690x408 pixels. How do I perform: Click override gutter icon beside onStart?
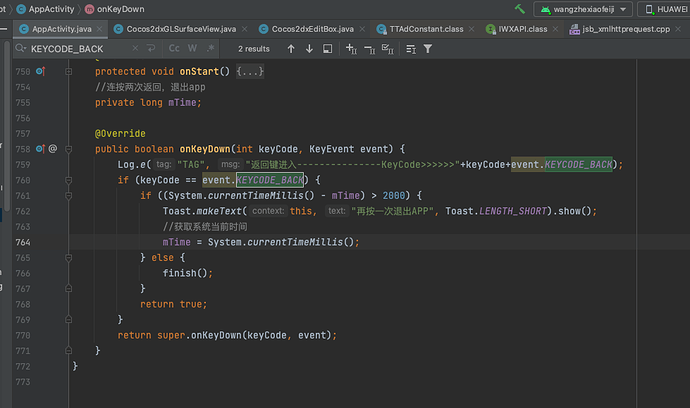coord(40,72)
